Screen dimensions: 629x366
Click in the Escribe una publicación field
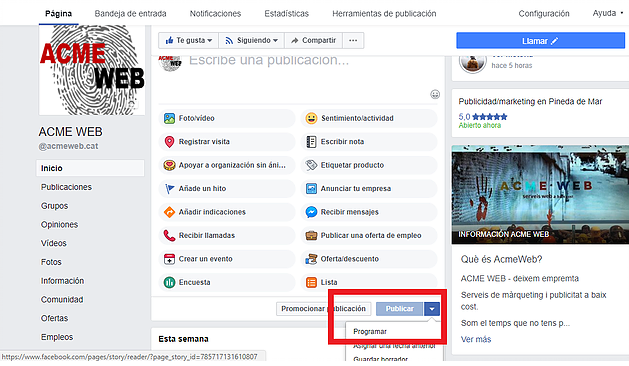click(x=269, y=61)
